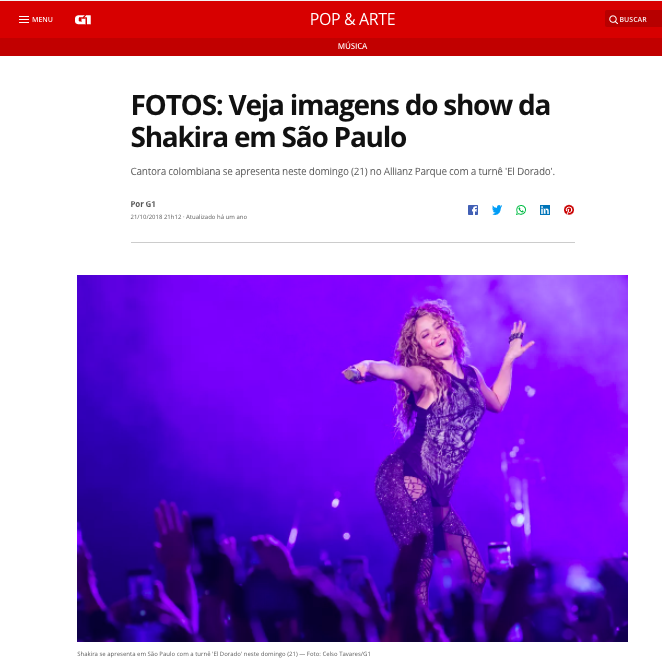Screen dimensions: 662x659
Task: Click the photo caption below the image
Action: [224, 654]
